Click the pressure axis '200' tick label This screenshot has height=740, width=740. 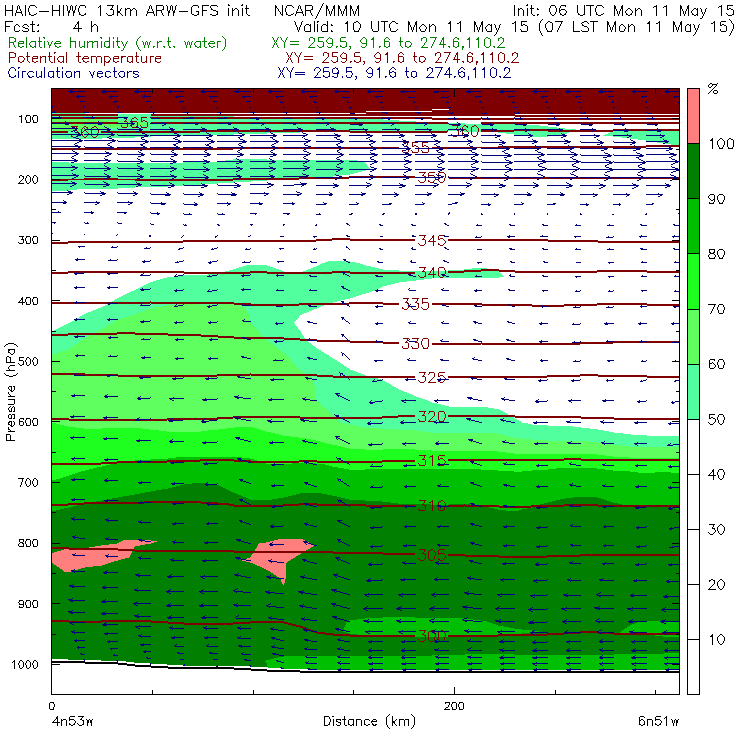28,179
